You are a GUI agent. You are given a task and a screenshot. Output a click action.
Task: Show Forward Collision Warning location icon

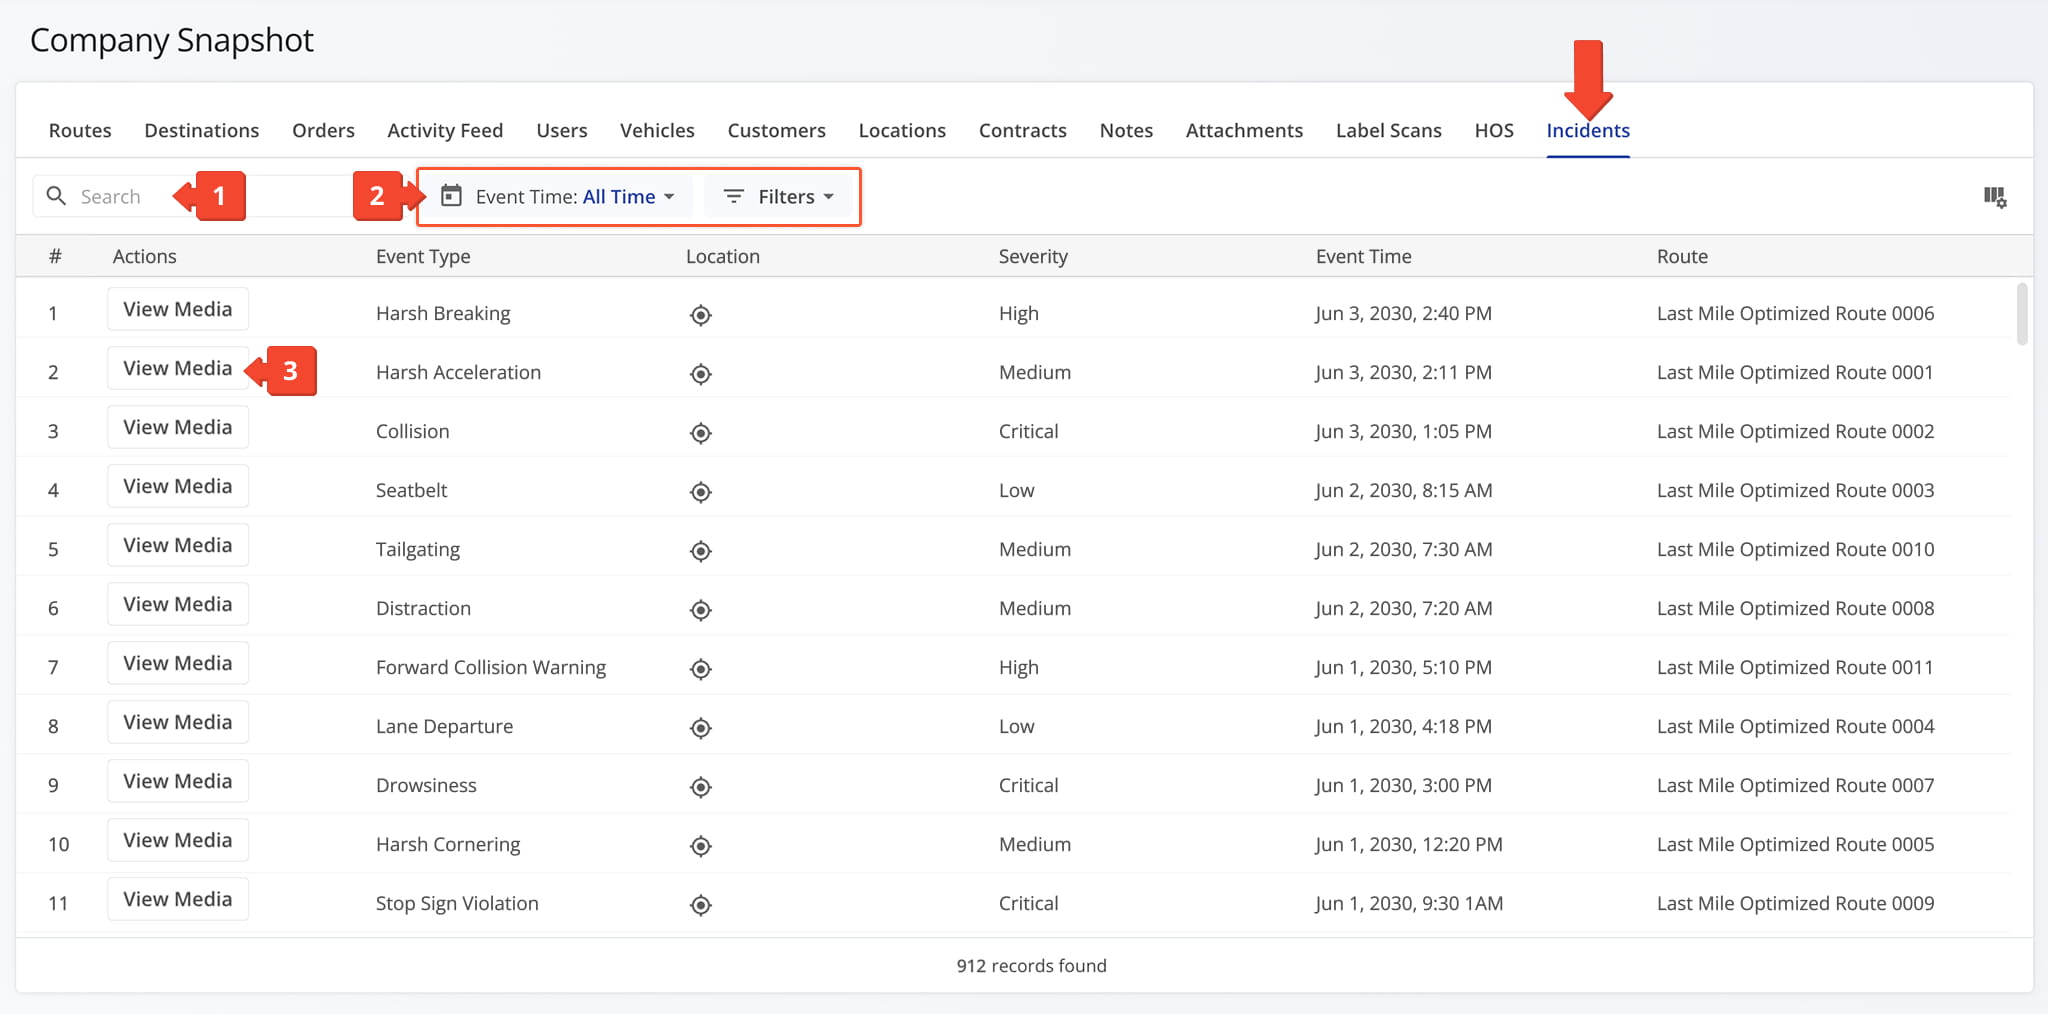(x=701, y=669)
